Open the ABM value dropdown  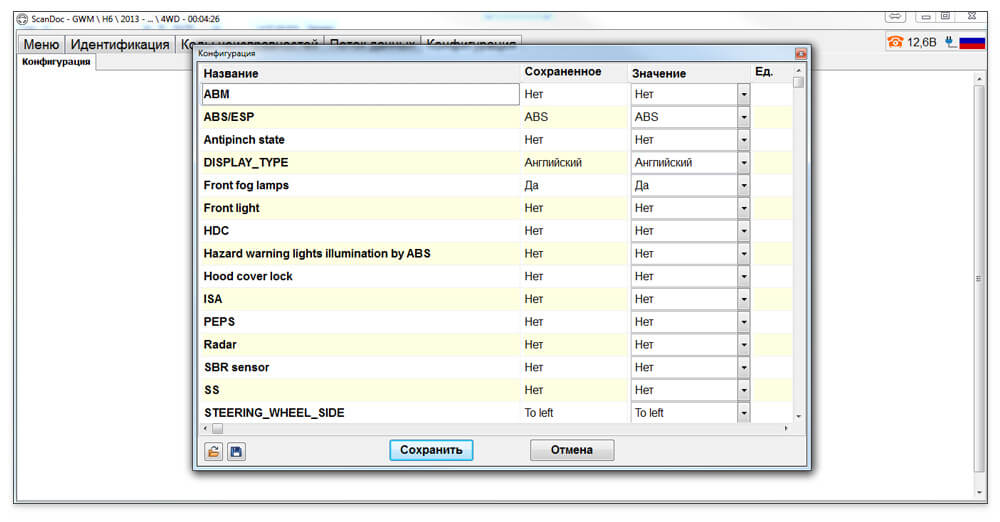pyautogui.click(x=744, y=94)
